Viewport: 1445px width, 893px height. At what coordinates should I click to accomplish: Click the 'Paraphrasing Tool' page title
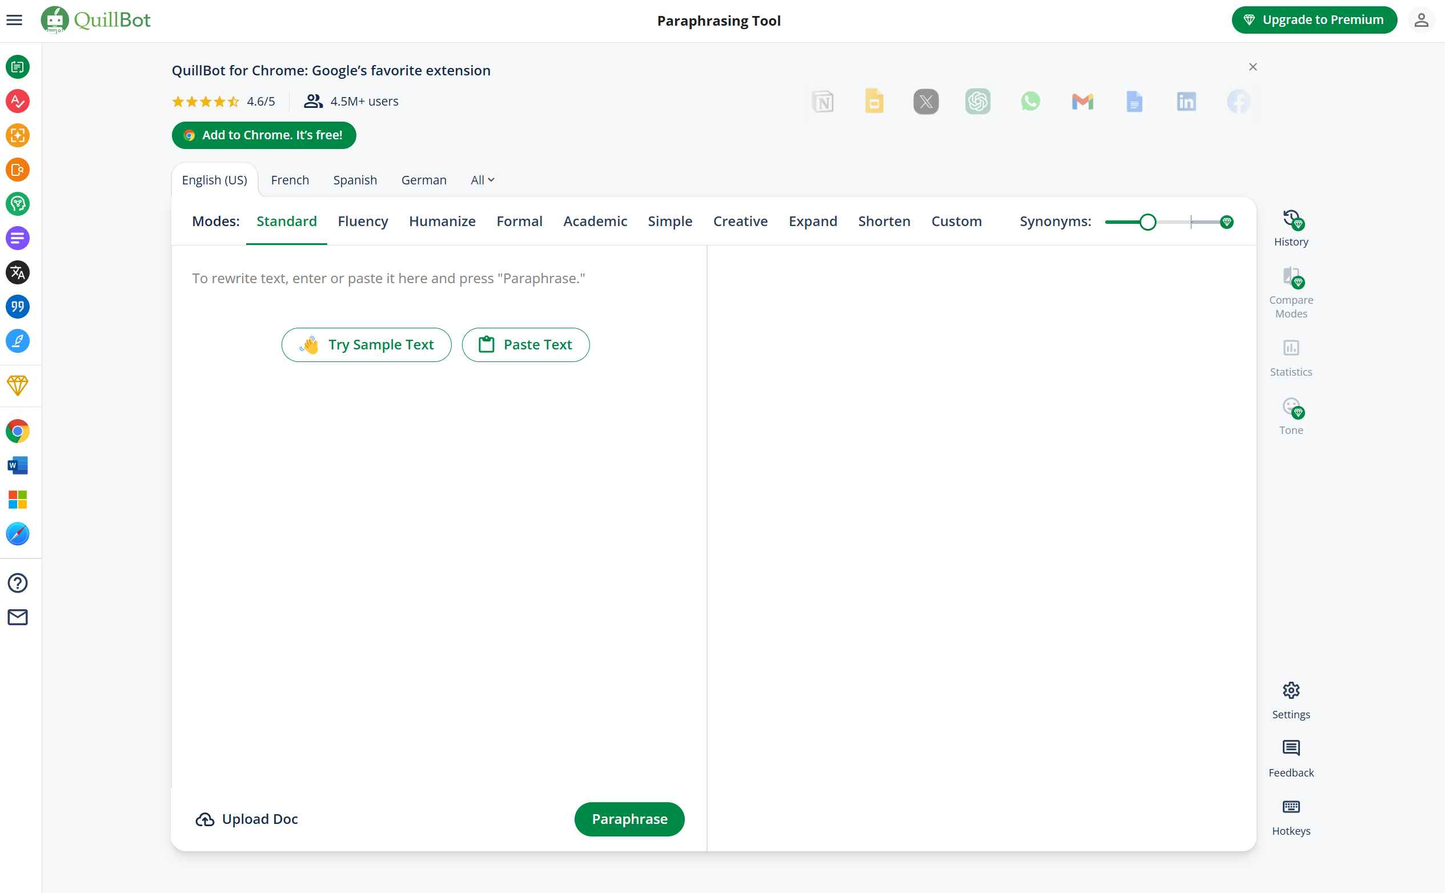(719, 20)
